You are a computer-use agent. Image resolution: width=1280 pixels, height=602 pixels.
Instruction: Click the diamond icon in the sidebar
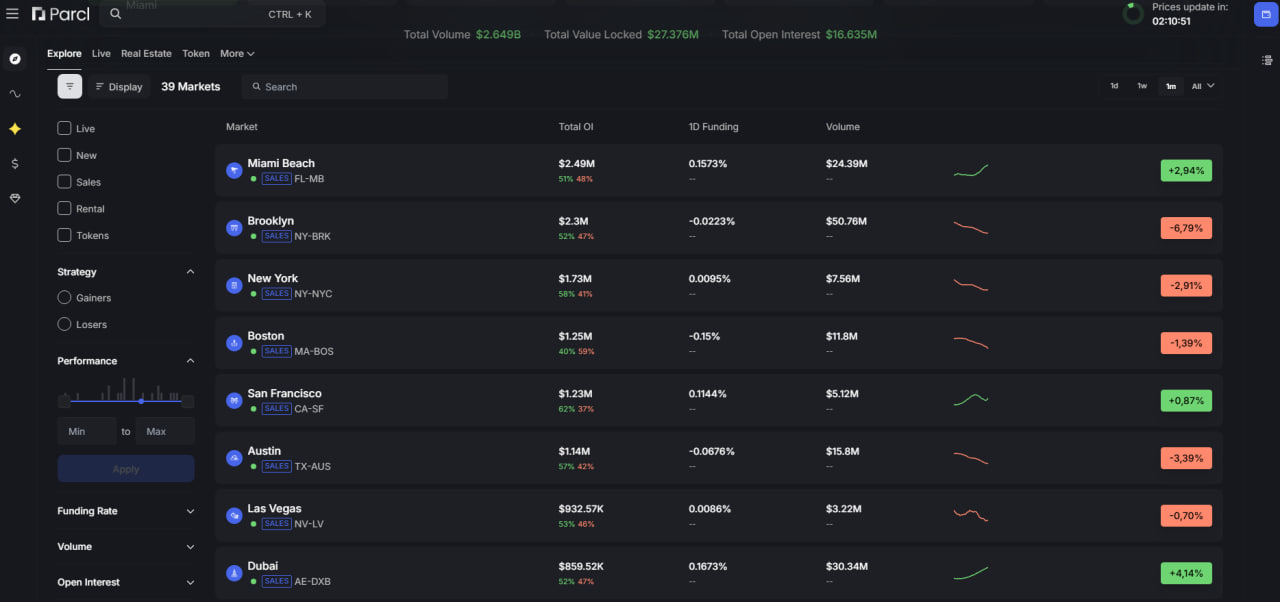14,198
